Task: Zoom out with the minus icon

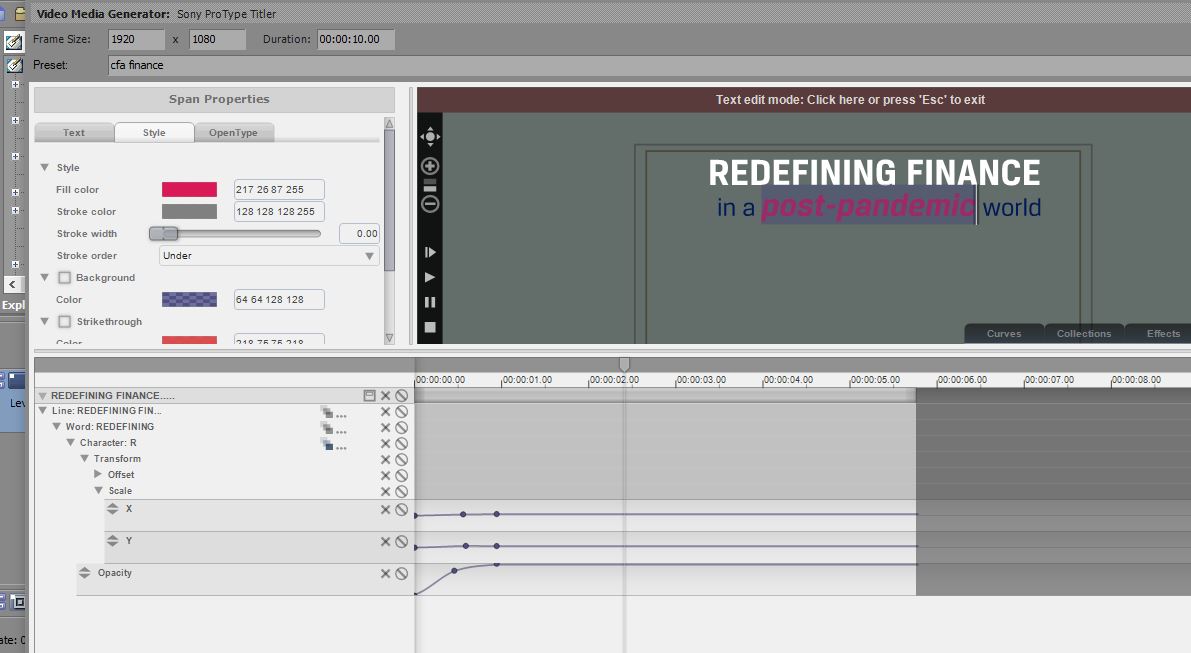Action: (430, 204)
